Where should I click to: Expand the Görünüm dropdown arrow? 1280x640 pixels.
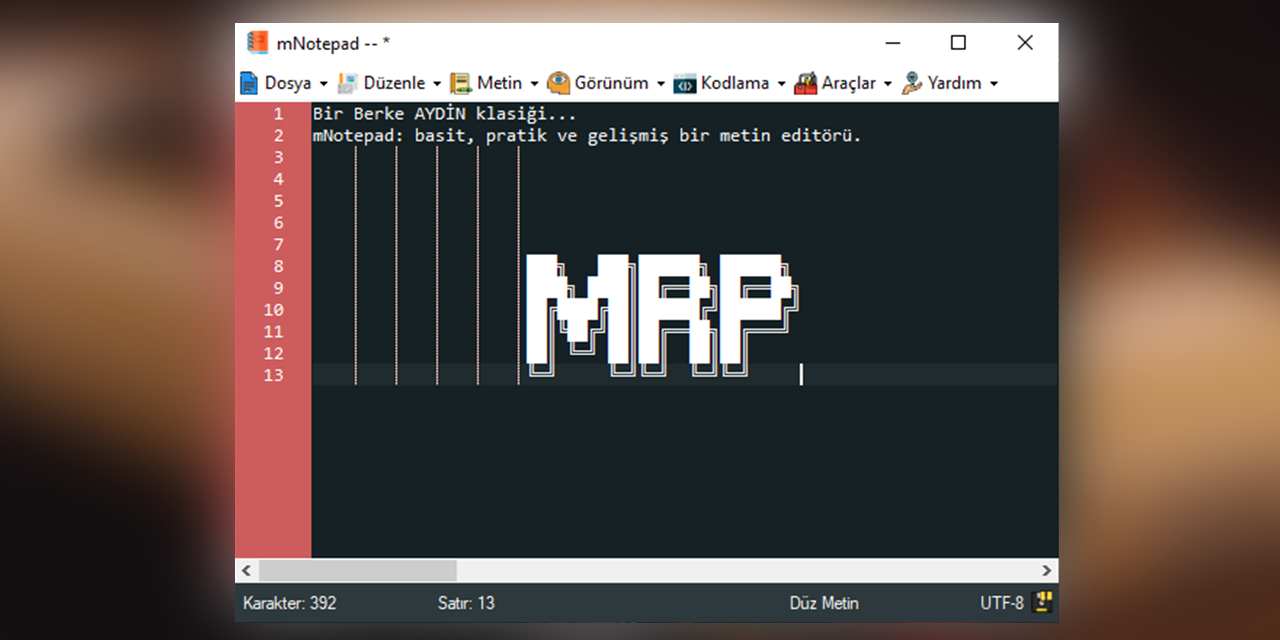[x=659, y=84]
